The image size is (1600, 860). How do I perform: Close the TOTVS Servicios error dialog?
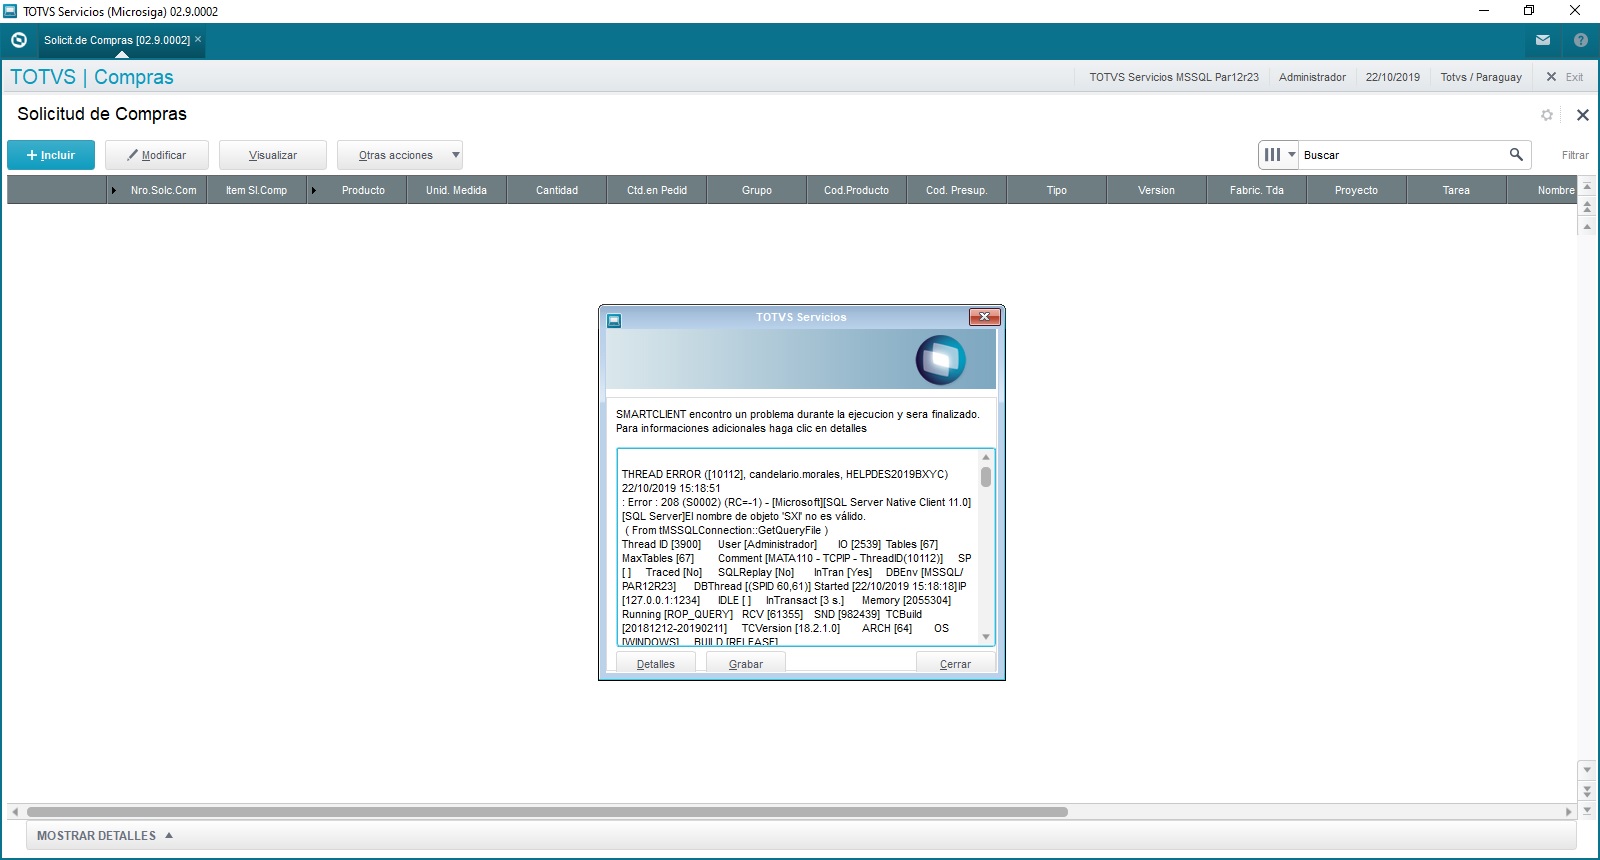[984, 317]
